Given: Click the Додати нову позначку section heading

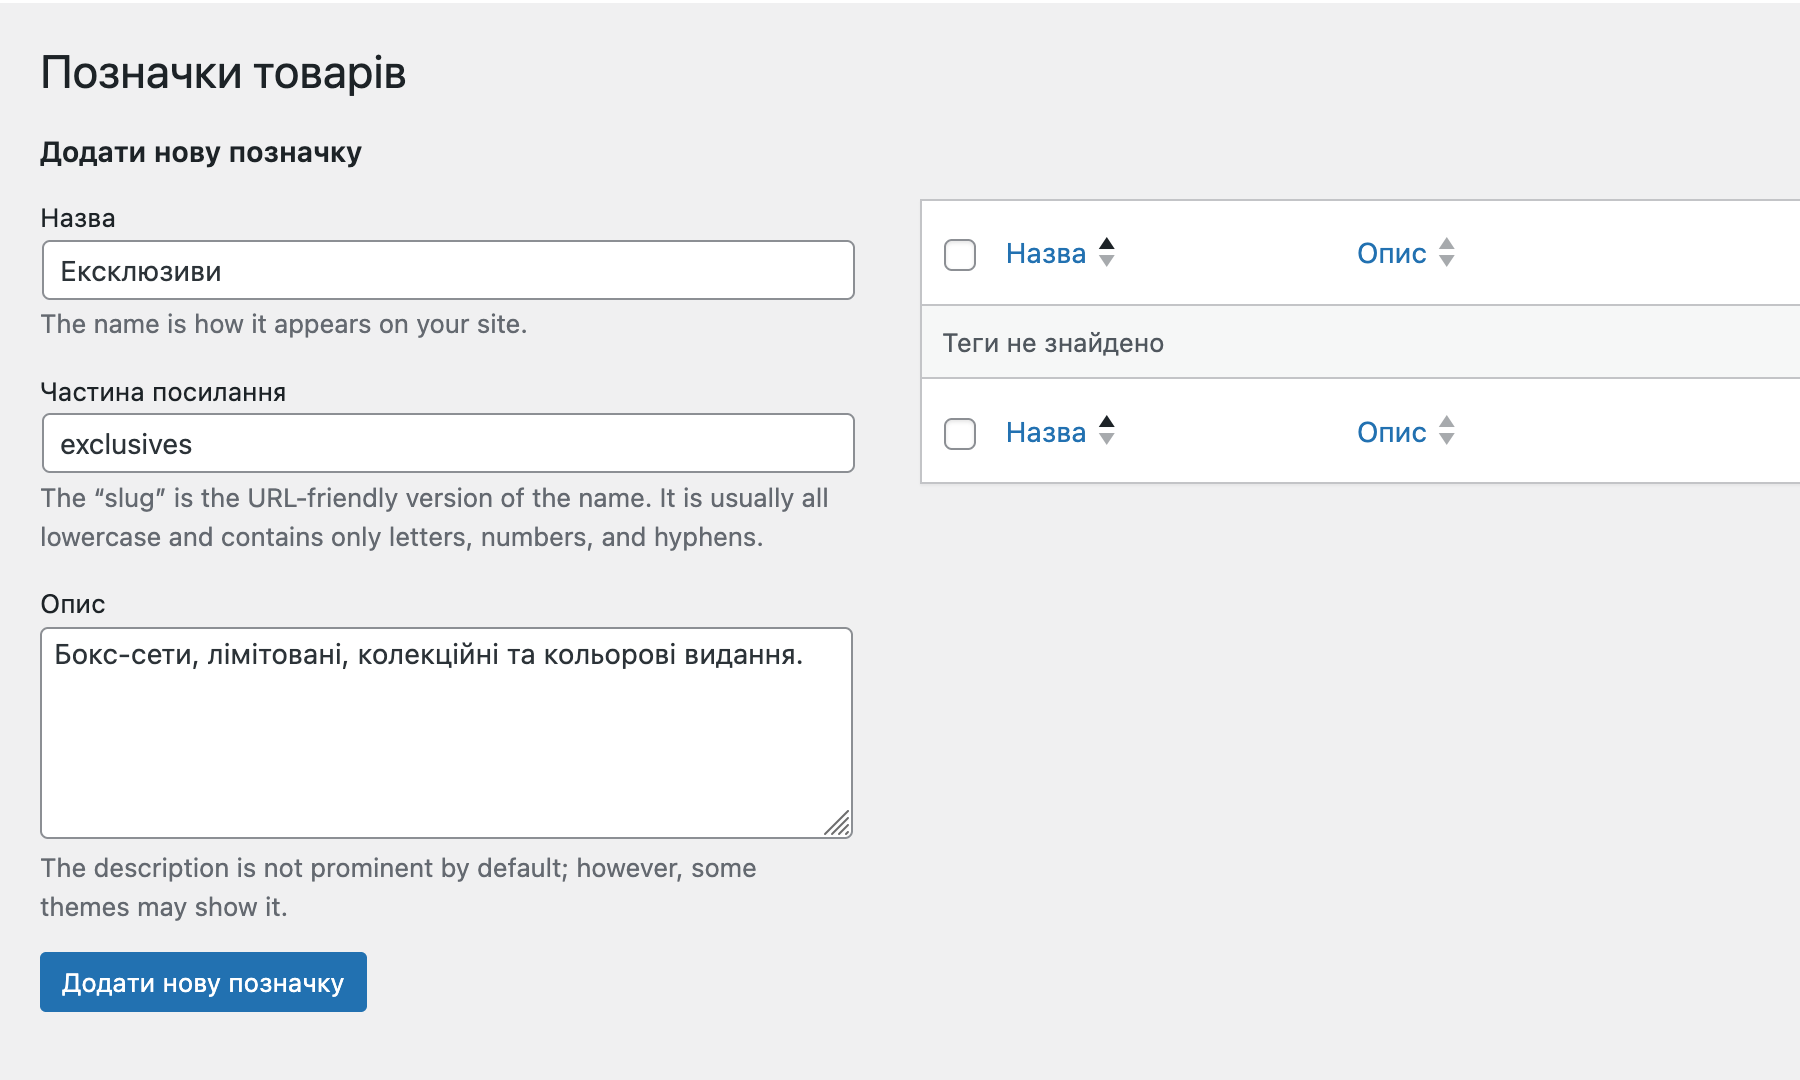Looking at the screenshot, I should [x=201, y=152].
